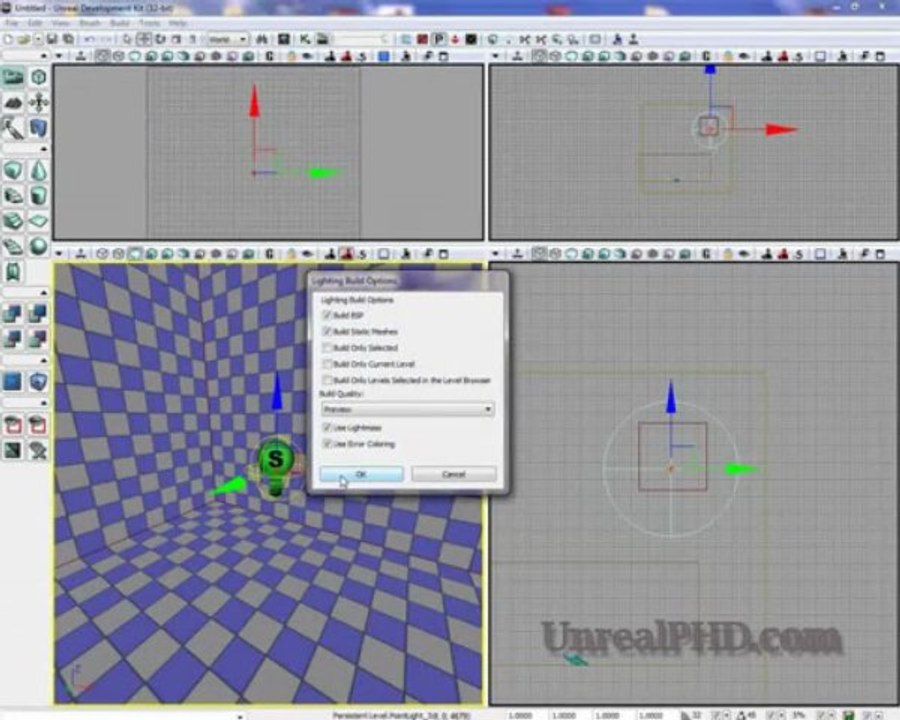The image size is (900, 720).
Task: Open the File menu
Action: (12, 23)
